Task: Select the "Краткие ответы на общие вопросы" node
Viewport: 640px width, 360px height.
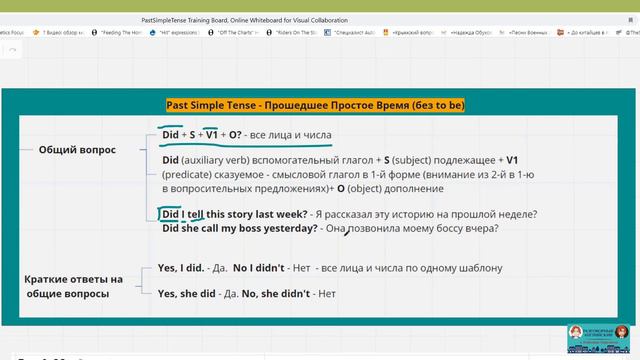Action: 73,287
